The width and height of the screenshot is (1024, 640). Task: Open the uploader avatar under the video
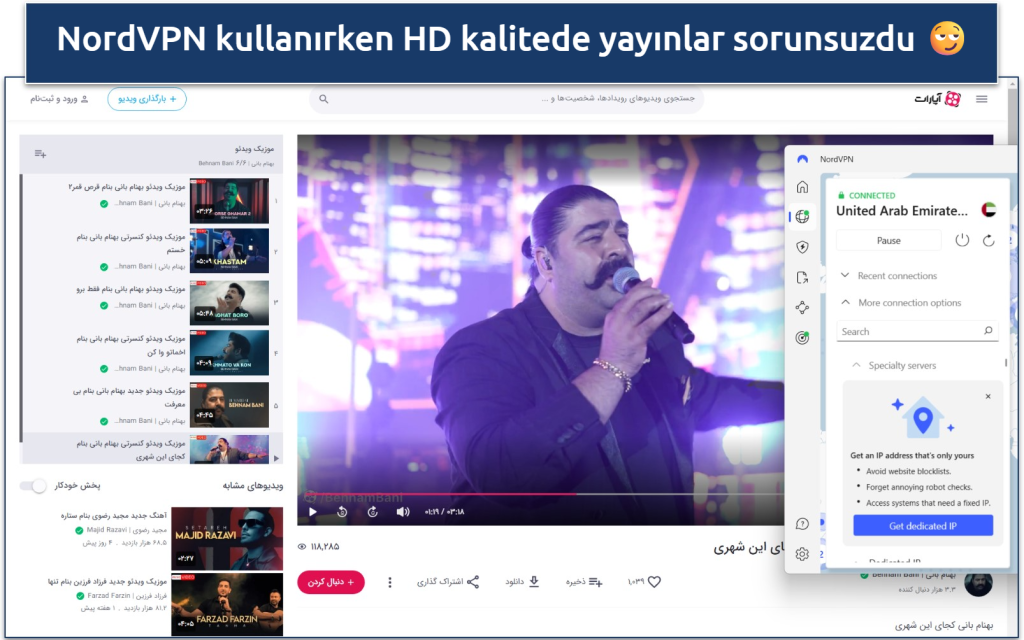tap(978, 583)
